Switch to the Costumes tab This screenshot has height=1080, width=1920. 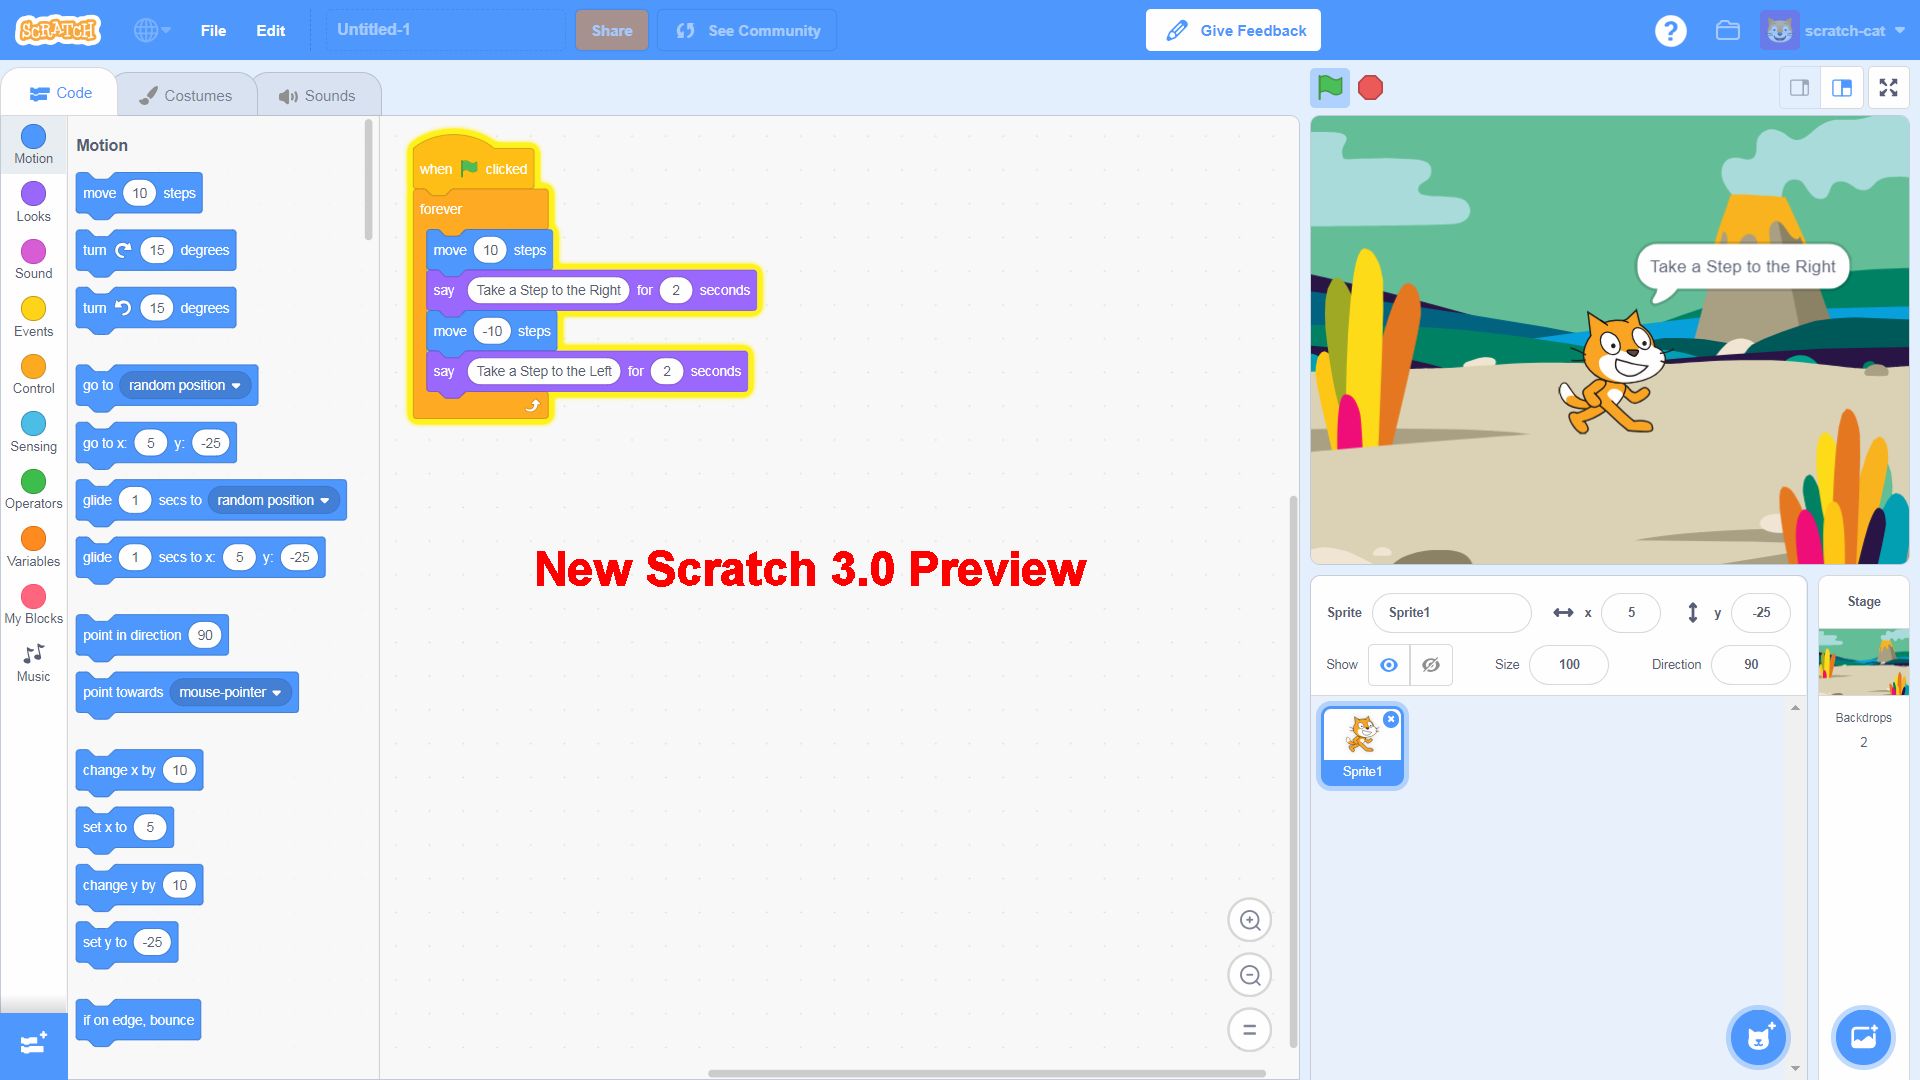tap(183, 95)
